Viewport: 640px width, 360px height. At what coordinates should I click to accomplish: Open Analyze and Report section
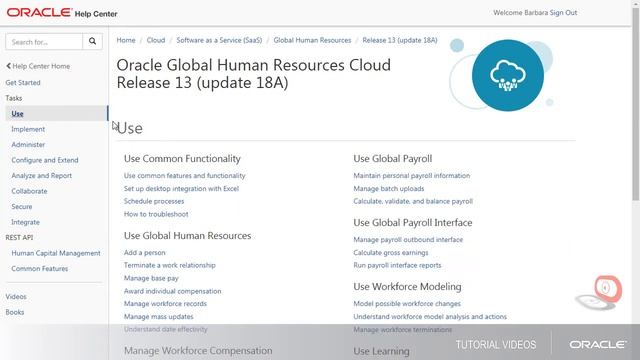[x=42, y=176]
